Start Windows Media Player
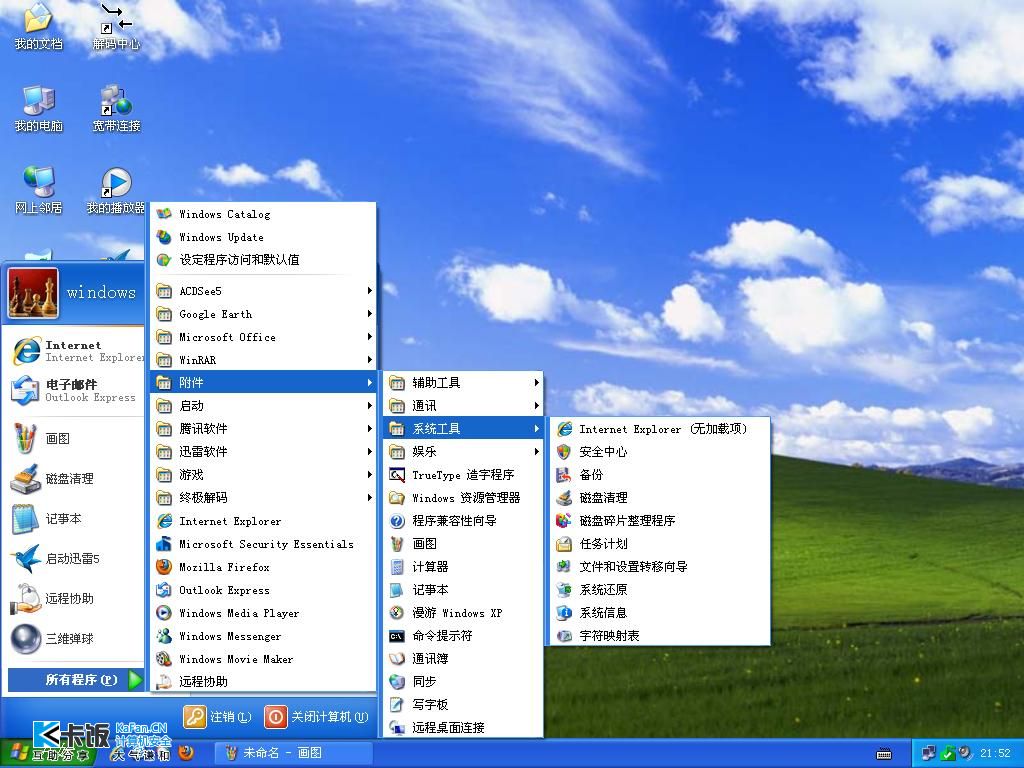The height and width of the screenshot is (768, 1024). [263, 613]
